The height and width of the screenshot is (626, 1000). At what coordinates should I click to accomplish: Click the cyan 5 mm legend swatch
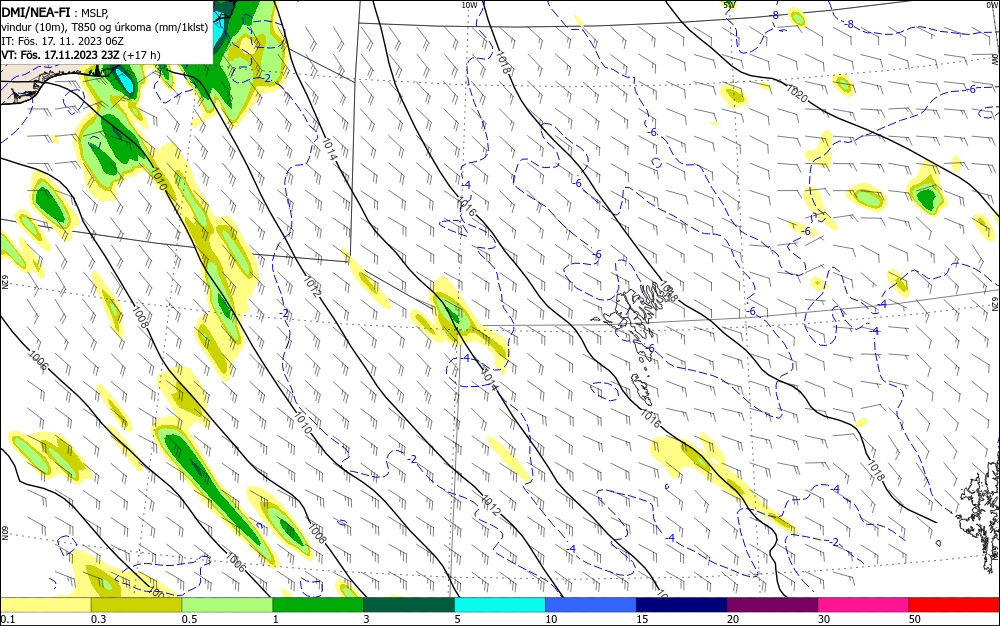coord(500,605)
